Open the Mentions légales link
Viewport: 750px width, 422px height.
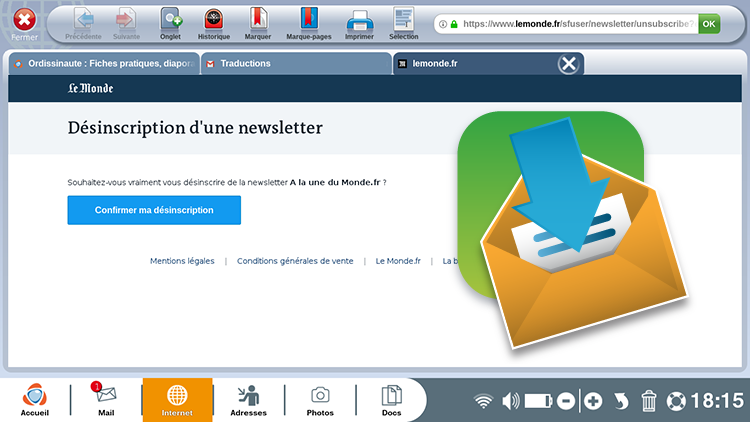182,261
